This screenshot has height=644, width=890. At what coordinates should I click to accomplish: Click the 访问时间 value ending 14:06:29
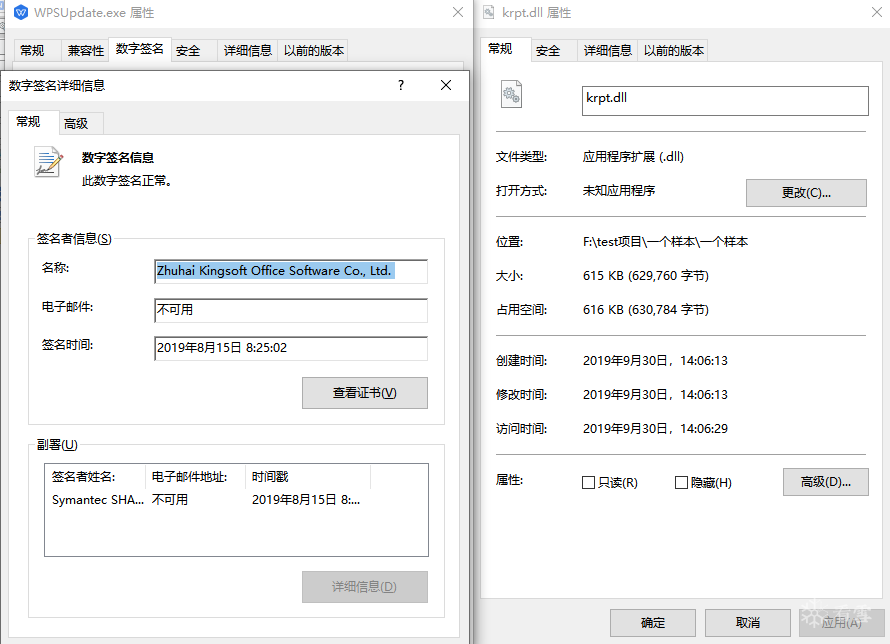(655, 428)
